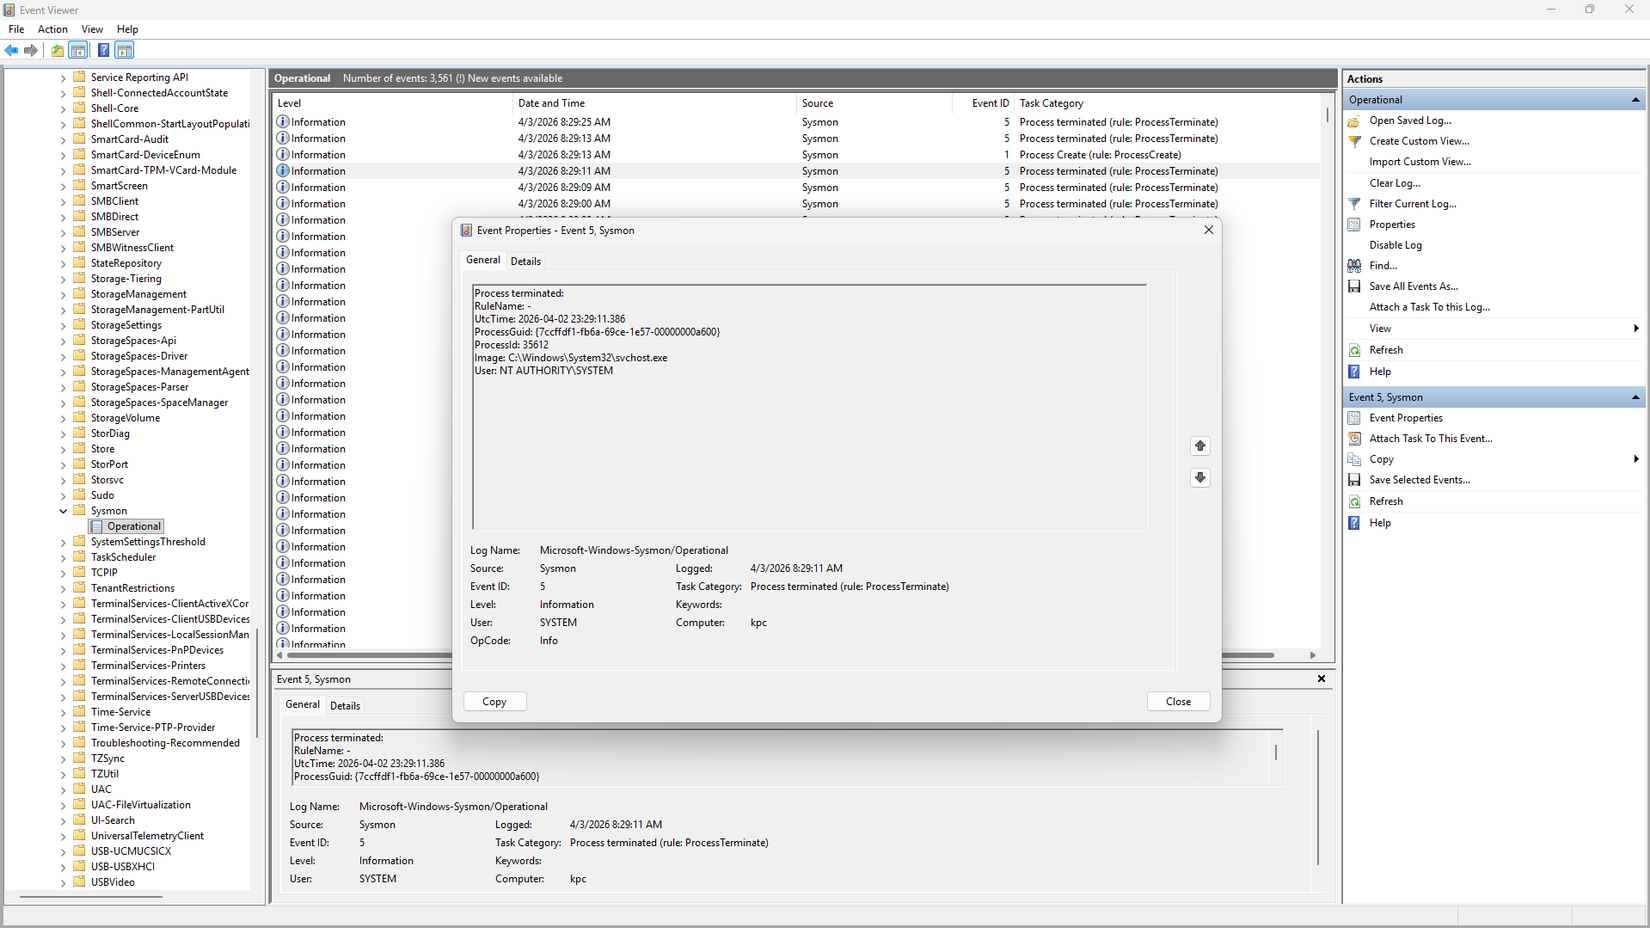1650x928 pixels.
Task: Open the Action menu
Action: pyautogui.click(x=52, y=29)
